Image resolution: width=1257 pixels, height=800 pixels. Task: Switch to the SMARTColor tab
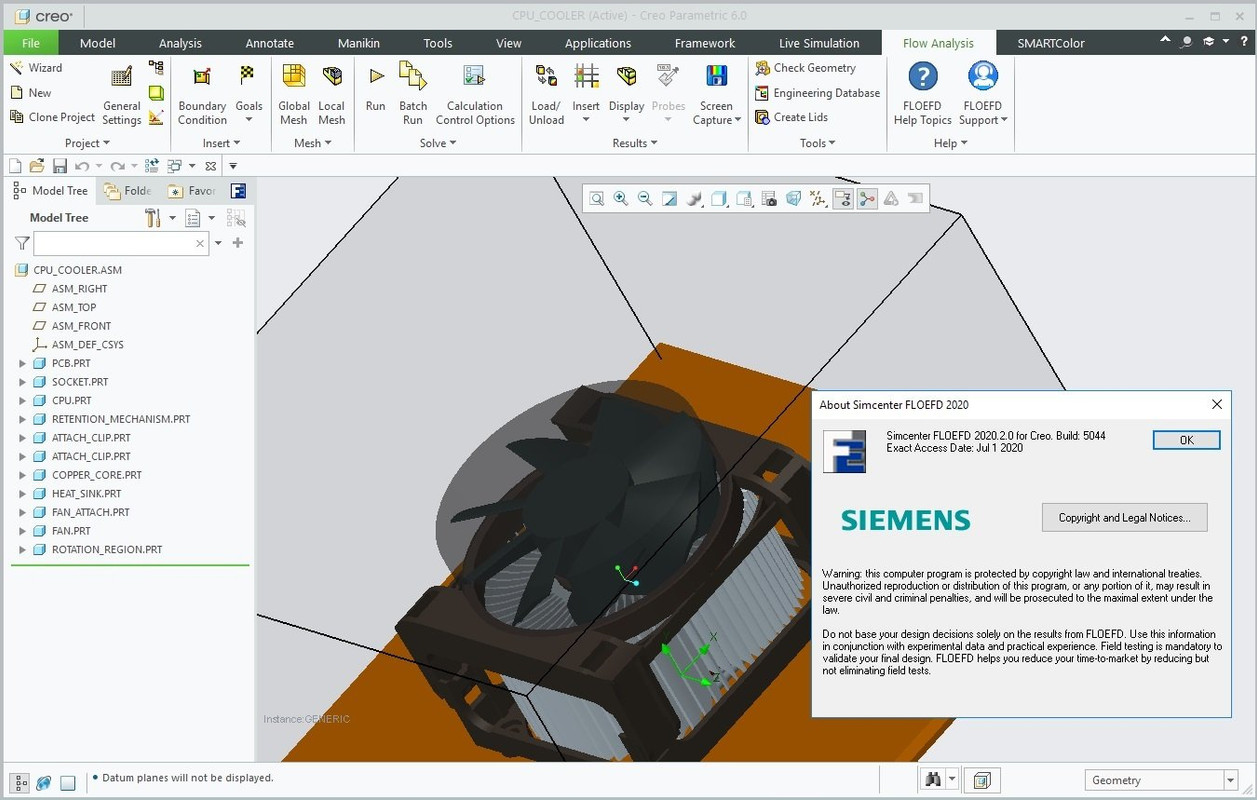[1051, 43]
